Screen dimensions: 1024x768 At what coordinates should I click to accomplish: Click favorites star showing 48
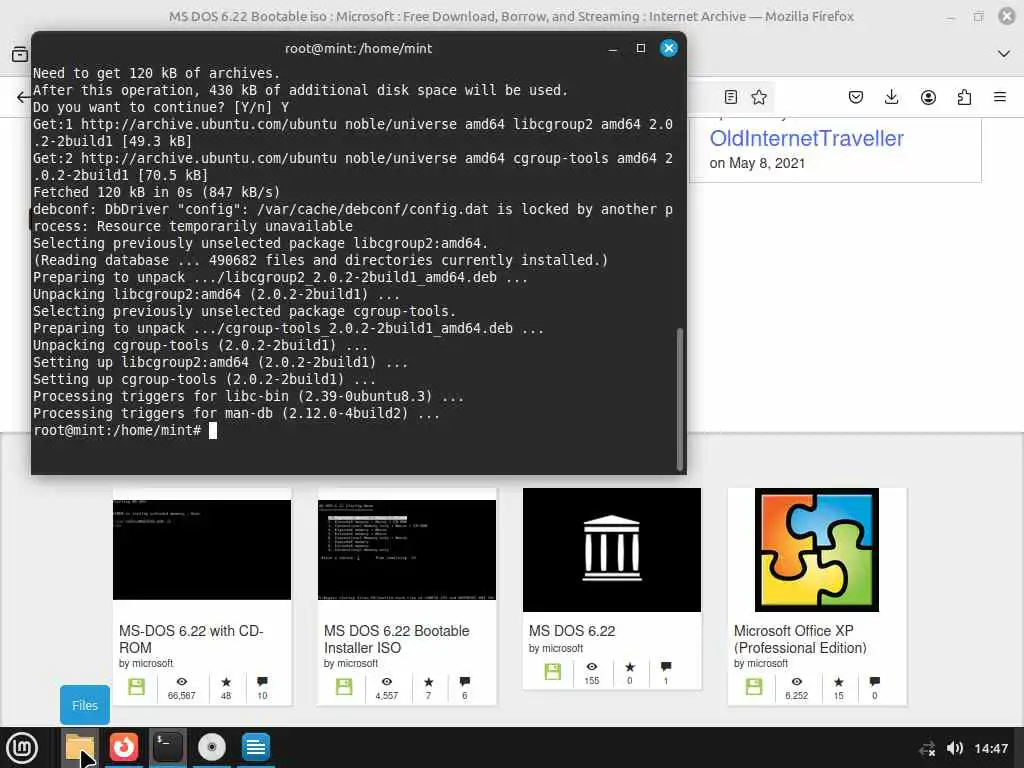226,682
